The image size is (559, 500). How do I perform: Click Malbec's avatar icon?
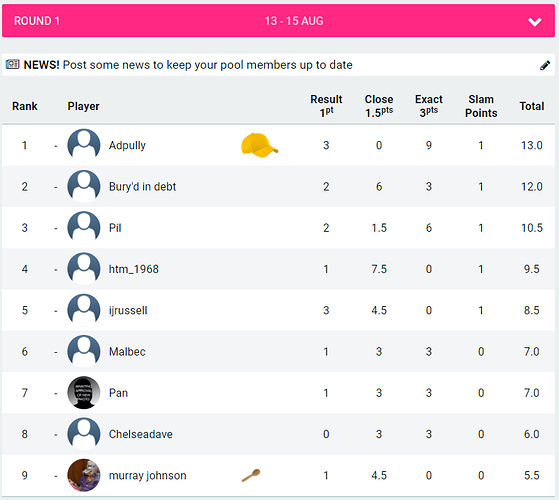tap(84, 351)
